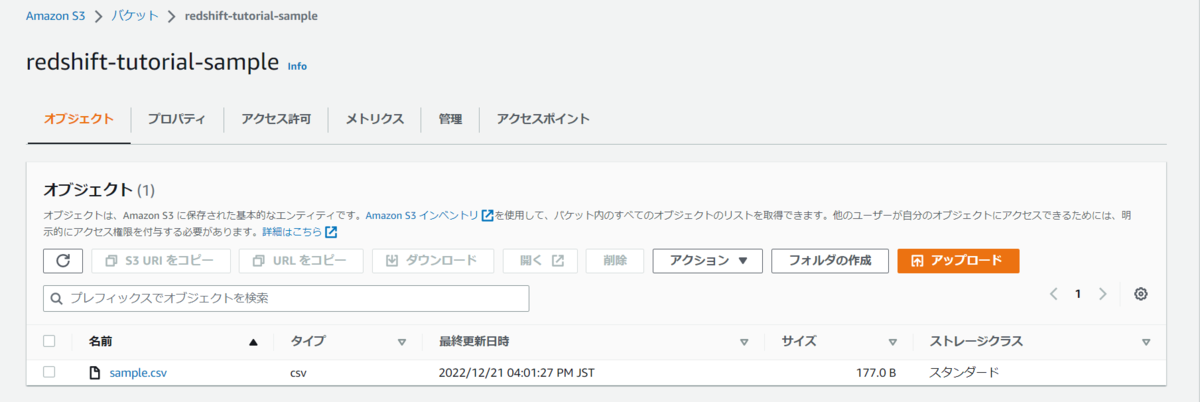Open the メトリクス tab
Viewport: 1200px width, 402px height.
pyautogui.click(x=375, y=119)
